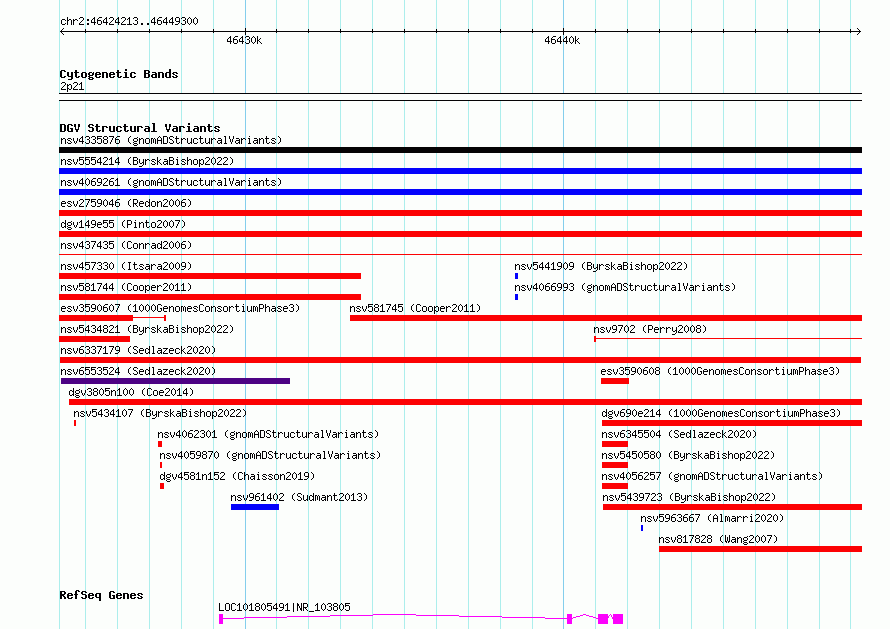Click the nsv4335876 gnomADStructuralVariants label
Viewport: 890px width, 629px height.
pyautogui.click(x=171, y=140)
